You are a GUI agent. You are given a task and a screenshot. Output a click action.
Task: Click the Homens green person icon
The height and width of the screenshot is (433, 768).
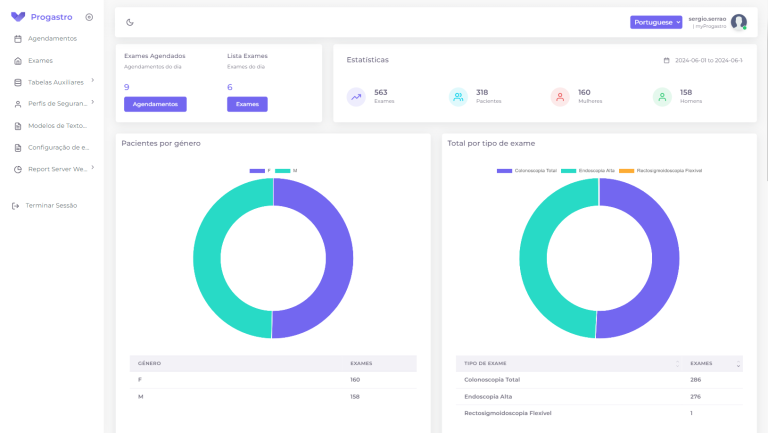point(662,97)
